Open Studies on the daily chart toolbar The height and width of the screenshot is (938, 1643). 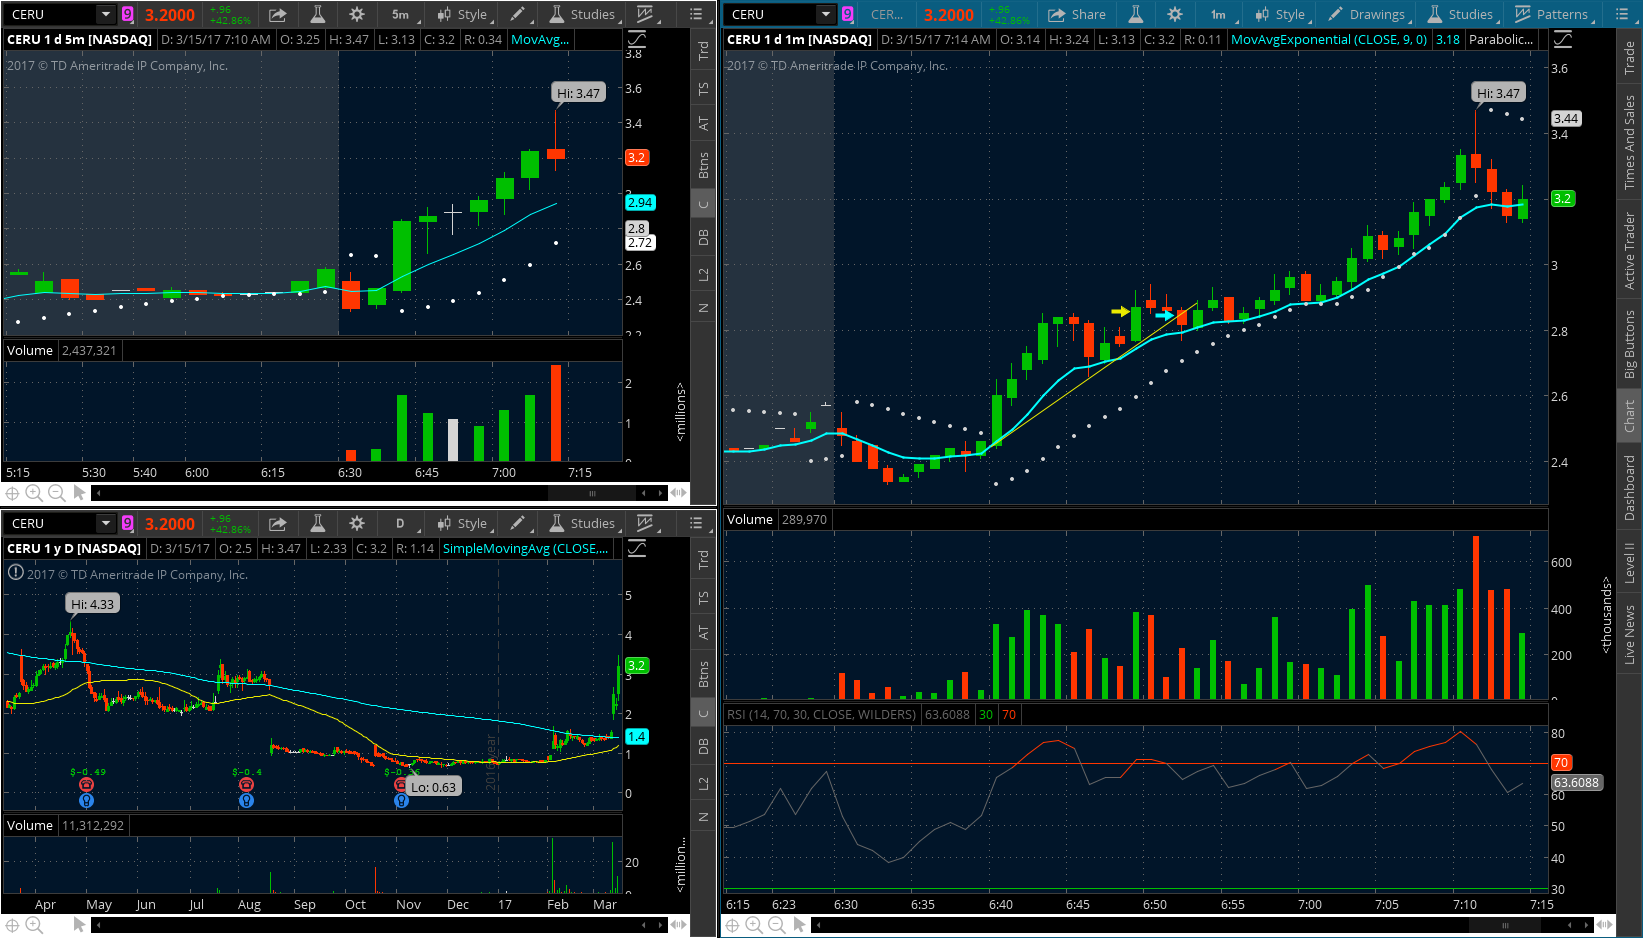584,523
